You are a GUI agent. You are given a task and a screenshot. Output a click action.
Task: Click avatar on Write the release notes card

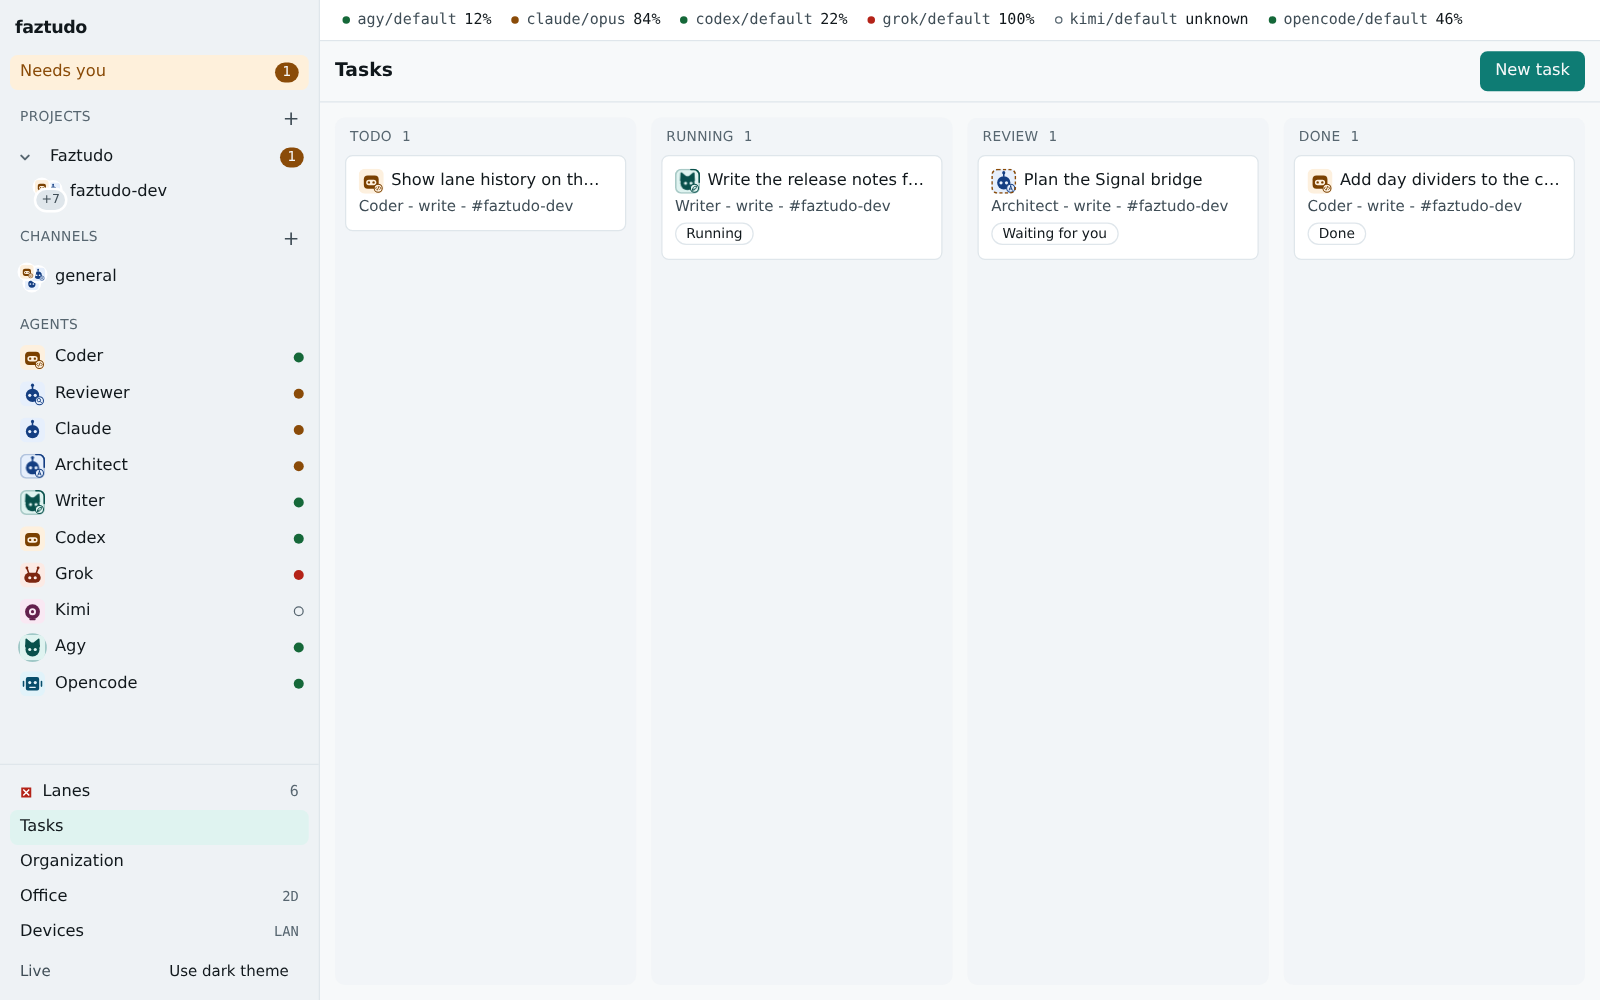pos(687,181)
